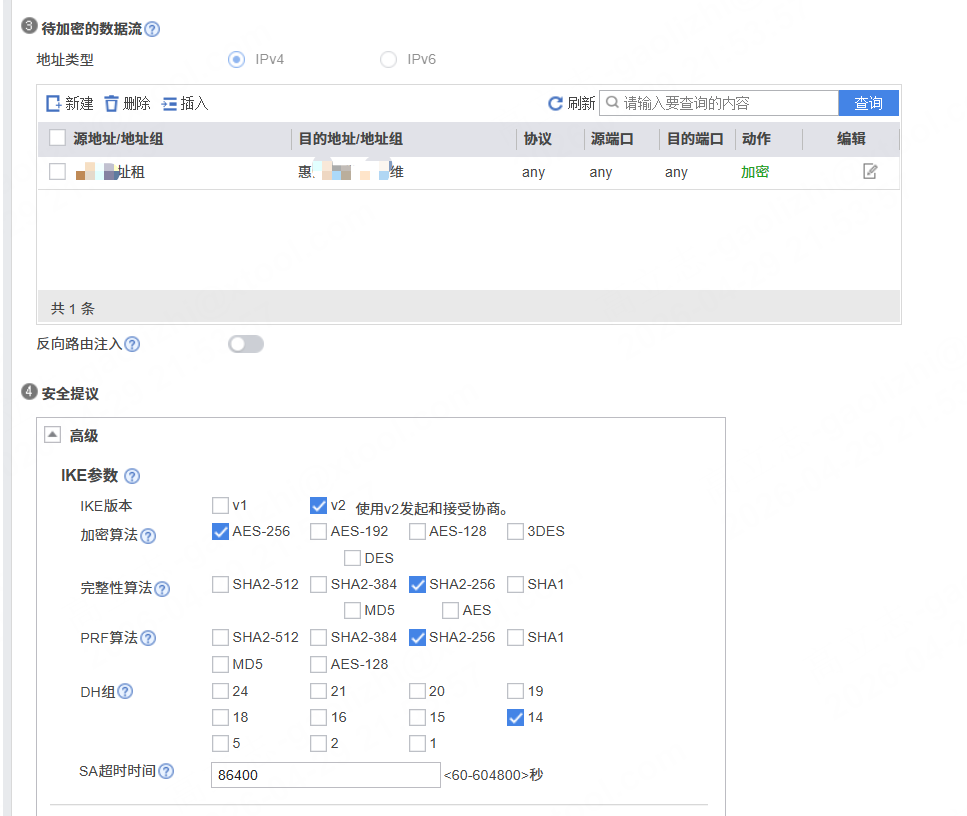This screenshot has height=816, width=967.
Task: Enable IKE version v1 checkbox
Action: [x=220, y=505]
